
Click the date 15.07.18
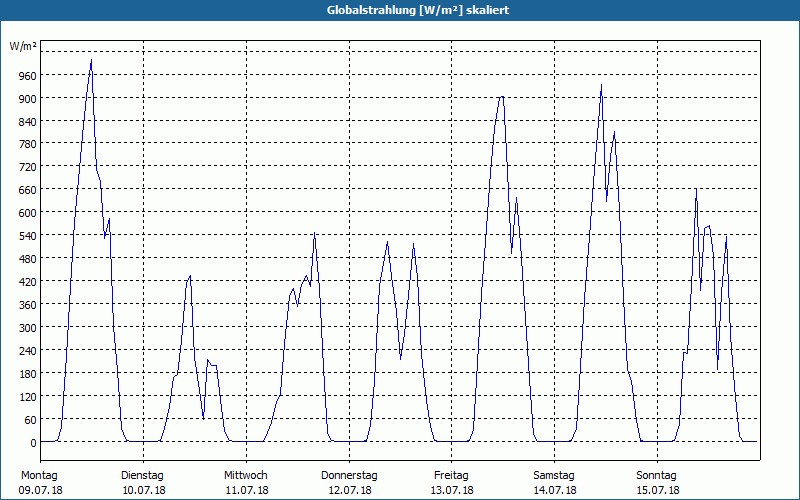click(x=658, y=490)
